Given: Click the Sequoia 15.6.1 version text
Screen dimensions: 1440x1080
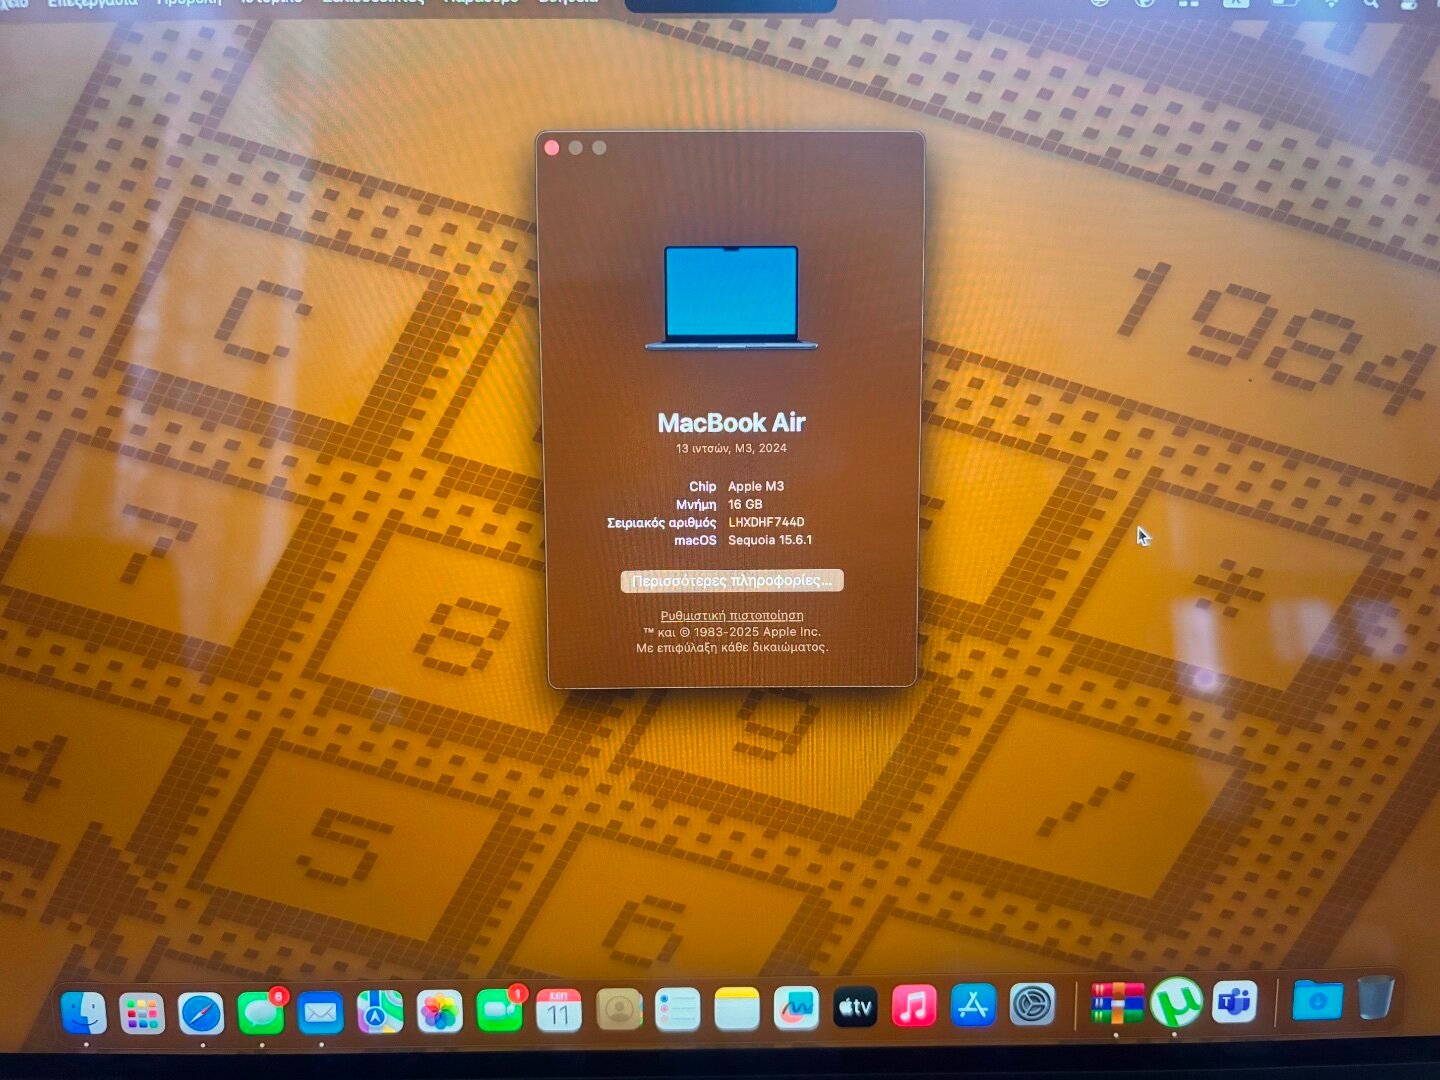Looking at the screenshot, I should [x=770, y=540].
